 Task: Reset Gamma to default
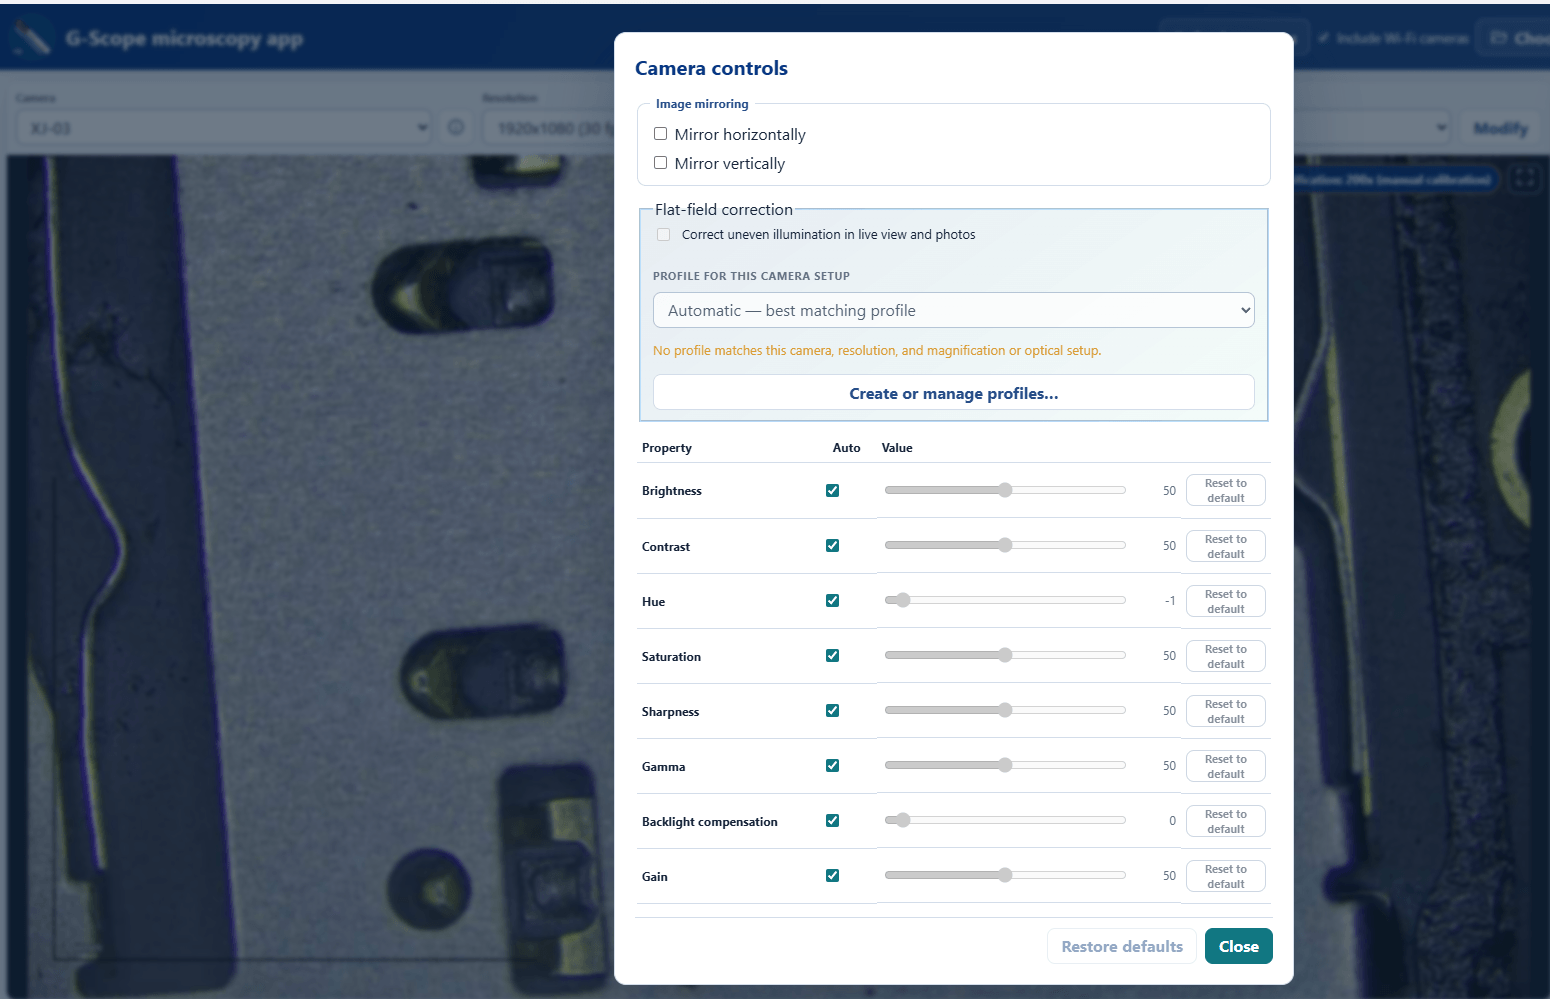coord(1226,766)
